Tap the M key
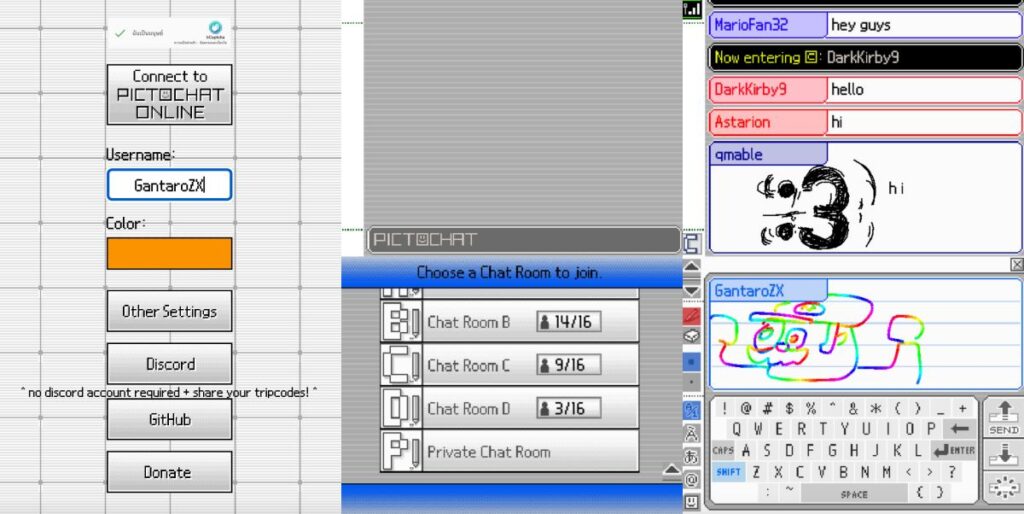 pos(886,472)
